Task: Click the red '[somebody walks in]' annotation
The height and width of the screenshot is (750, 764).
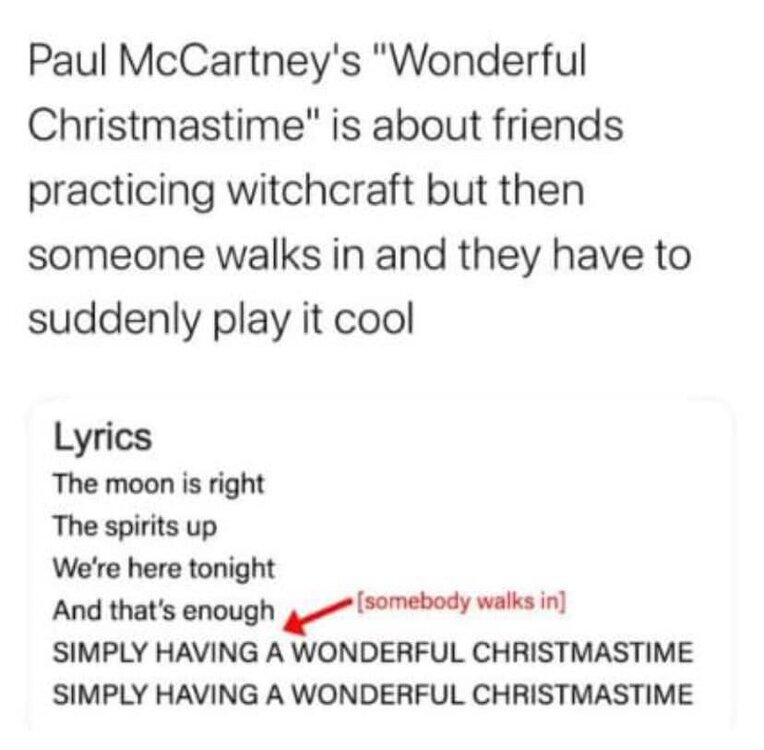Action: click(462, 602)
